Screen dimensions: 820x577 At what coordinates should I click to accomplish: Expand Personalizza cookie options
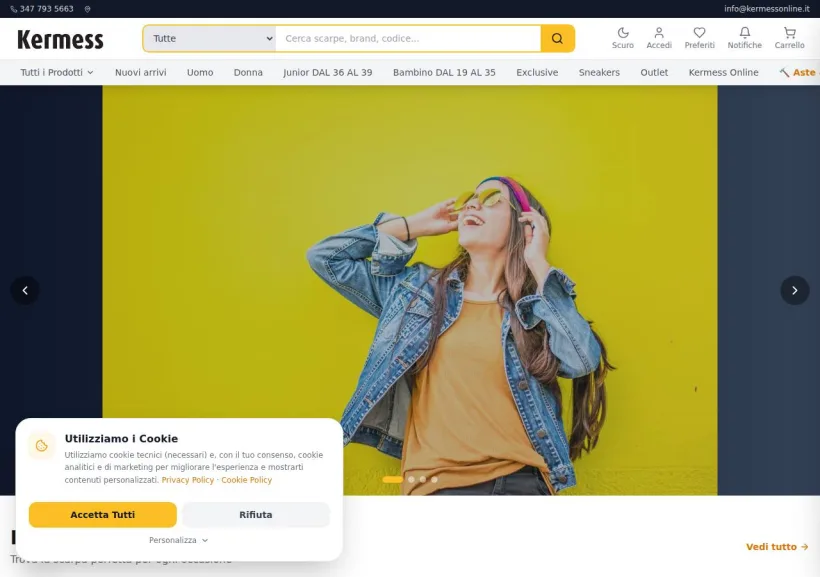(x=178, y=540)
